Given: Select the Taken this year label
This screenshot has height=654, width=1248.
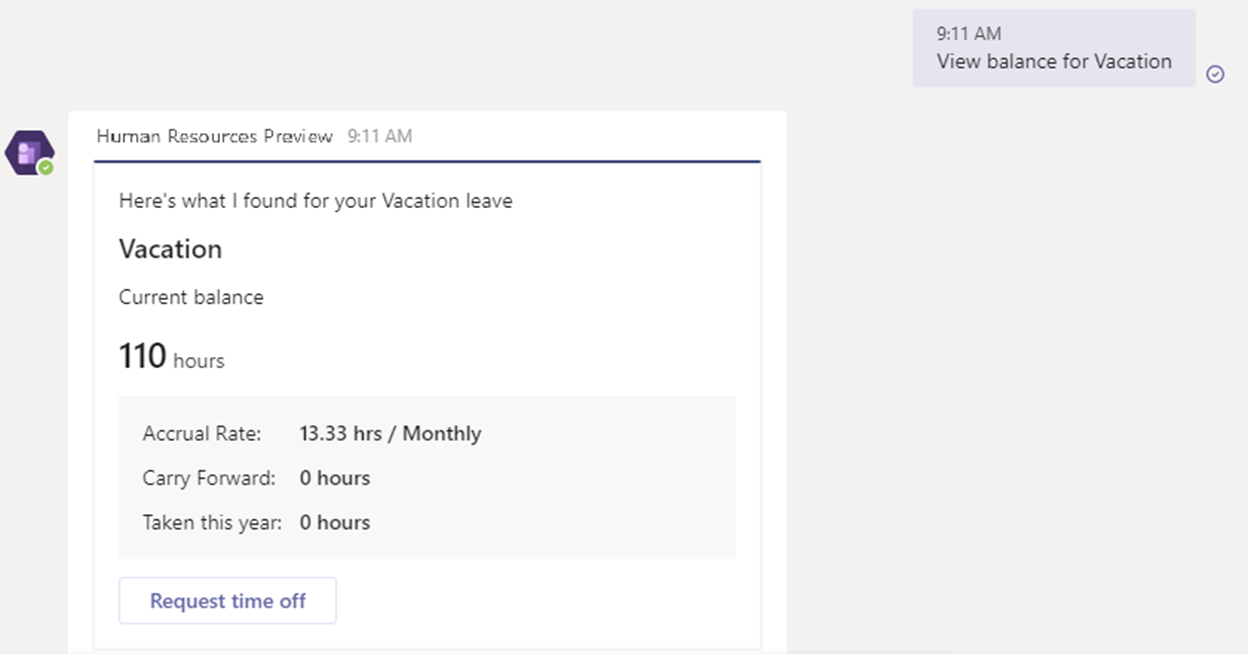Looking at the screenshot, I should 212,522.
